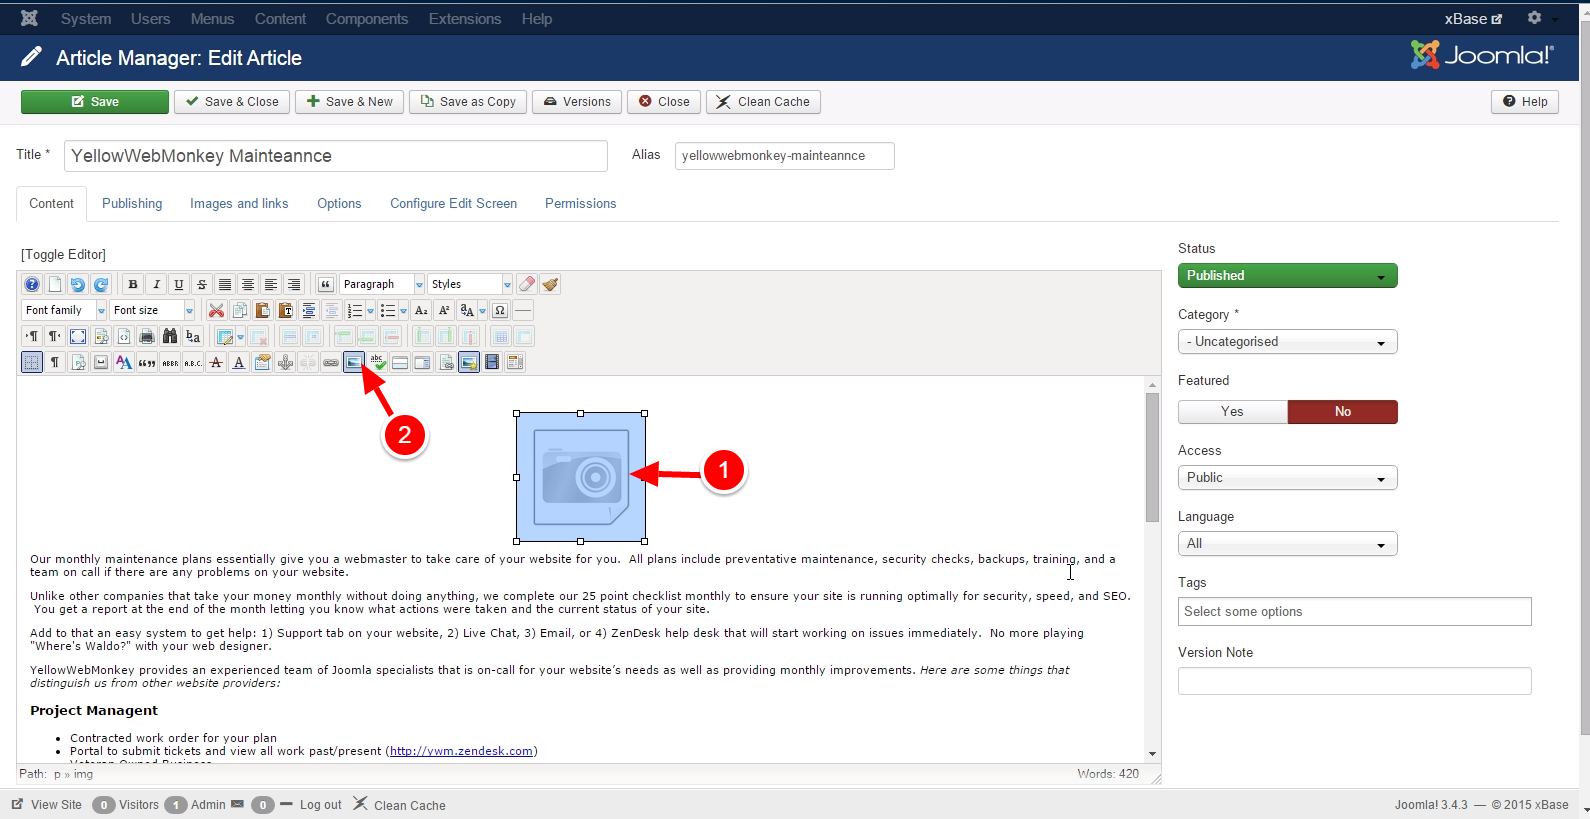Apply center alignment
1590x819 pixels.
(248, 284)
